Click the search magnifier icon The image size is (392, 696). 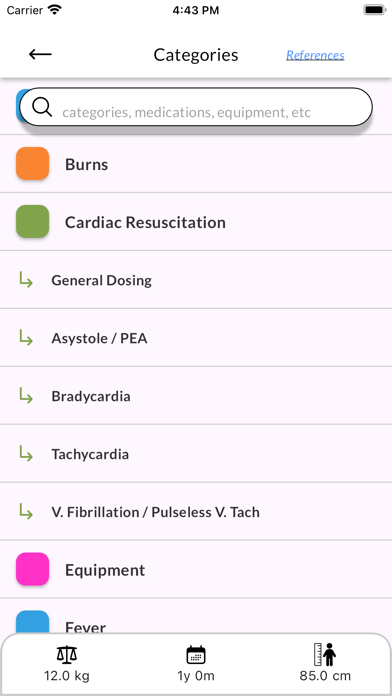coord(42,107)
